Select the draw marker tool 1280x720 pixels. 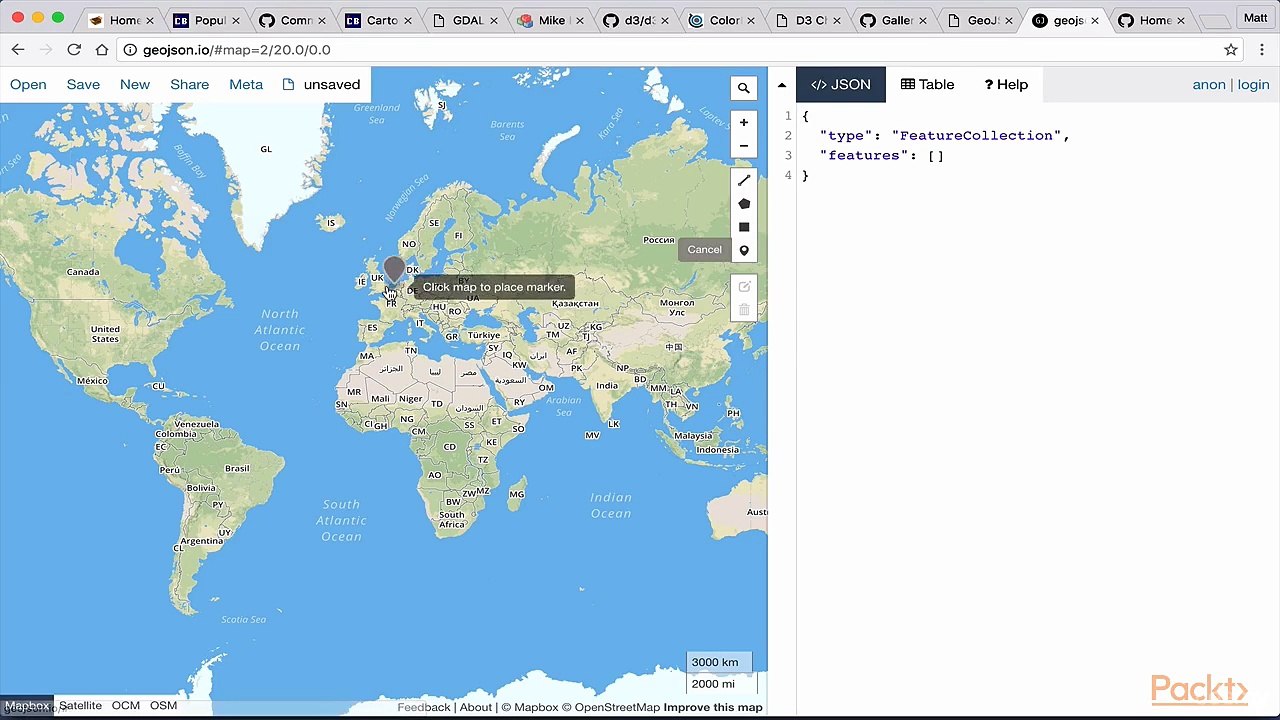pos(743,250)
